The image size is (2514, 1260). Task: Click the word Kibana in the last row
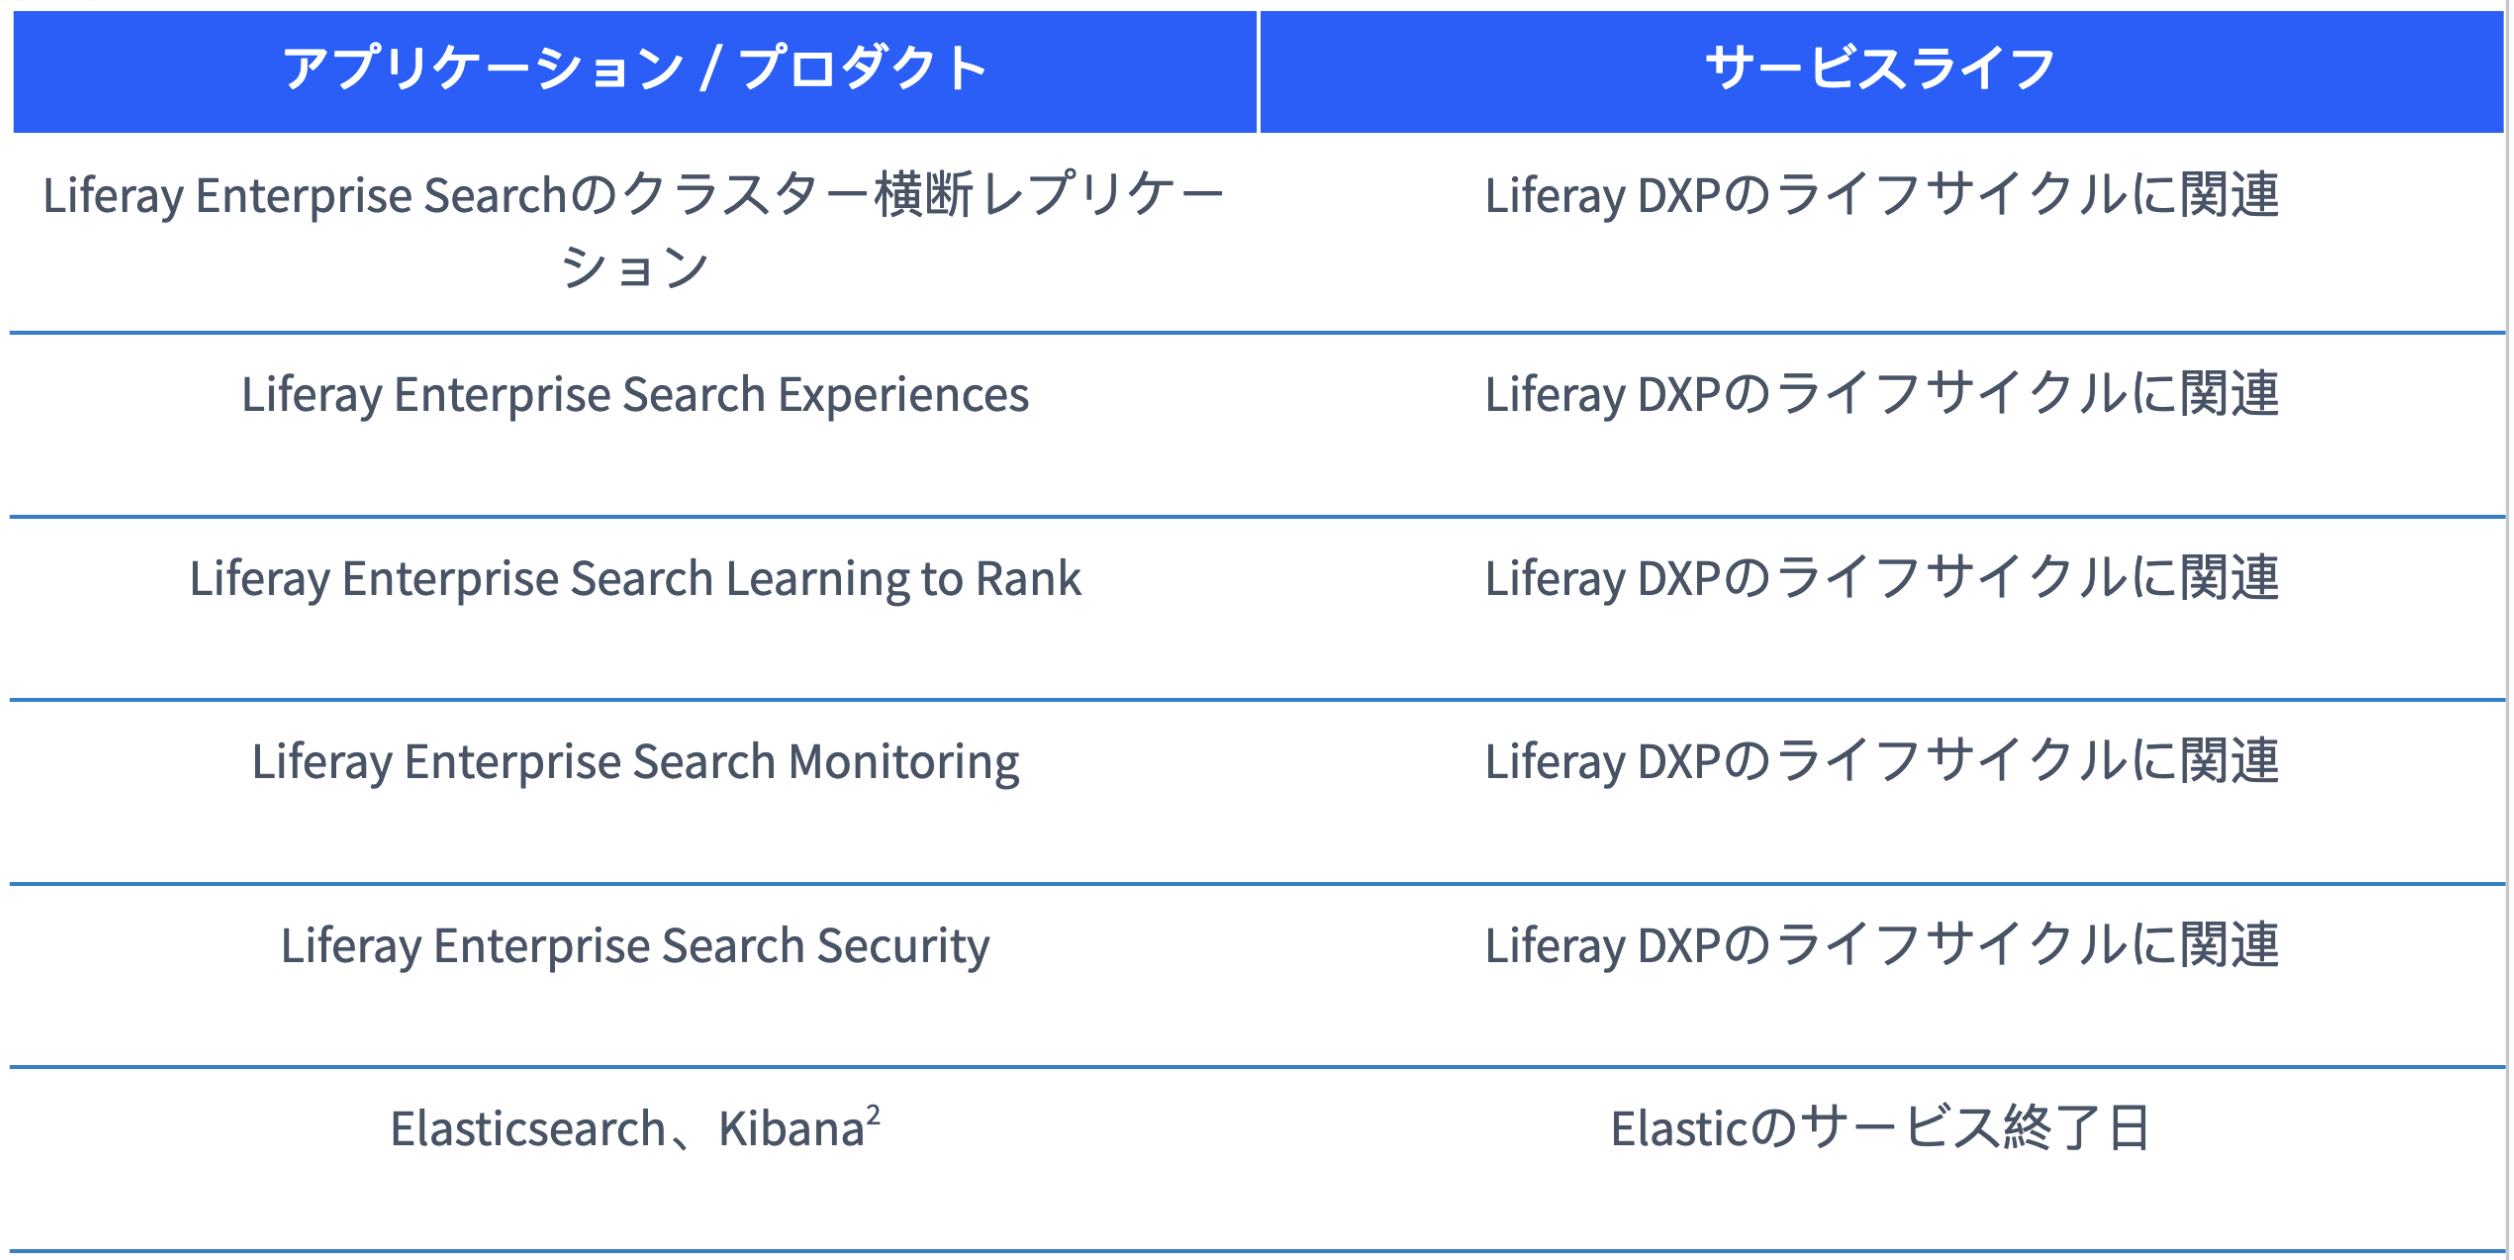point(791,1131)
